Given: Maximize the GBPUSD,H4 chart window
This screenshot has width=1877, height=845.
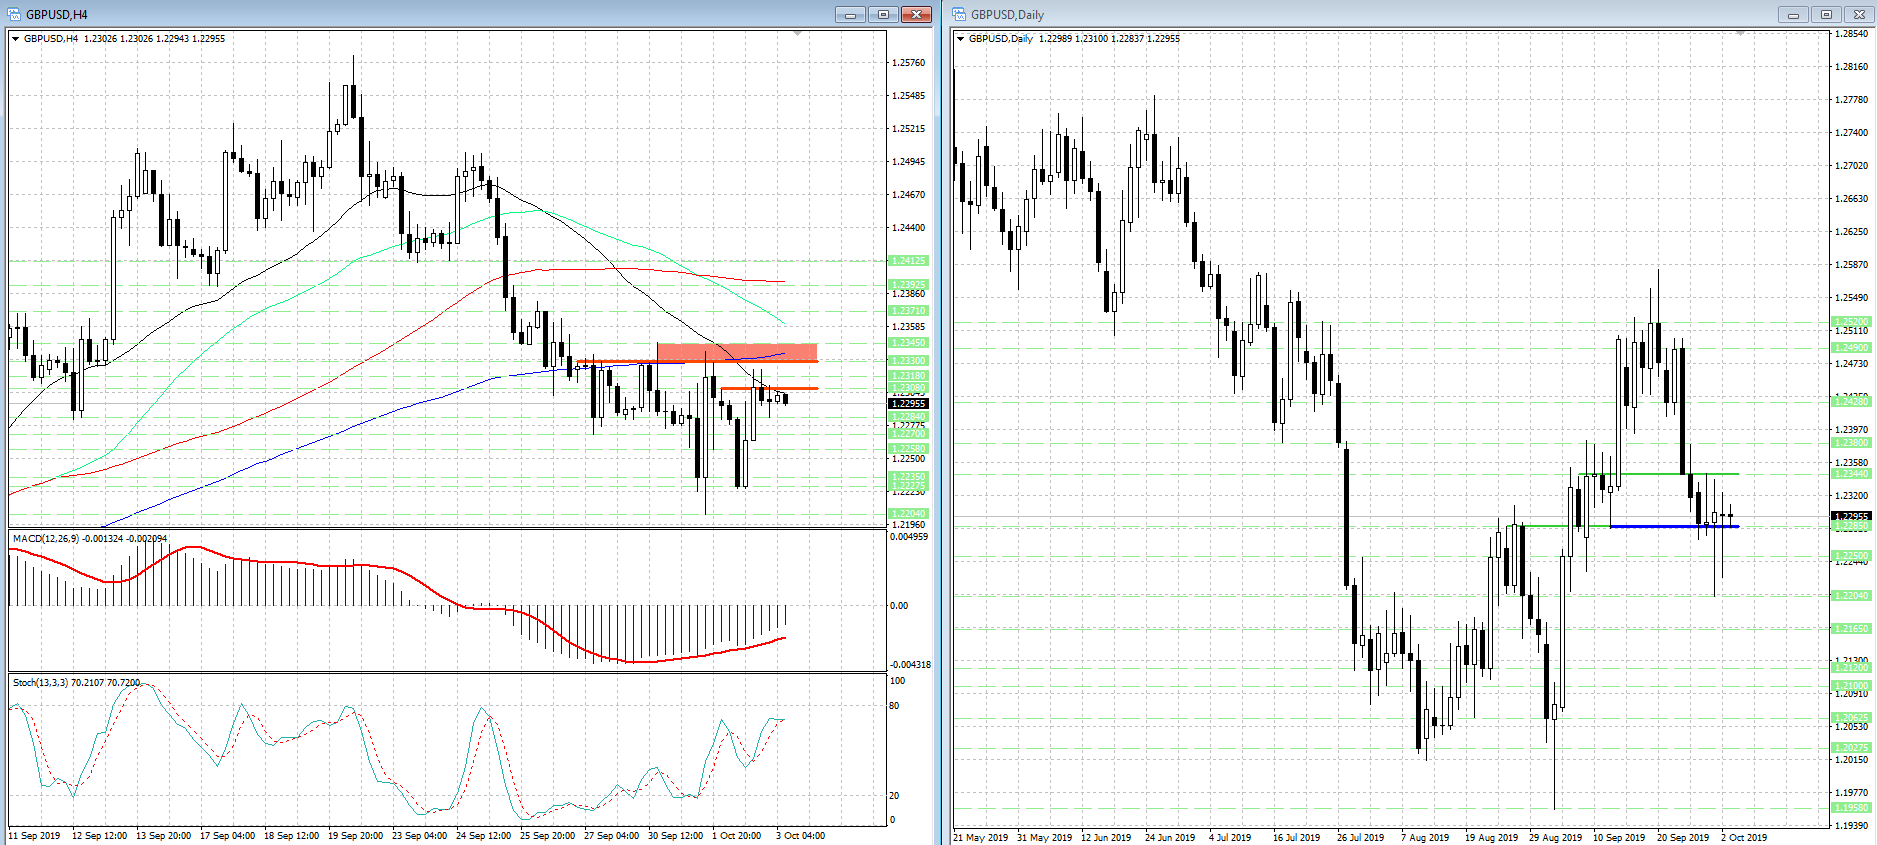Looking at the screenshot, I should pos(883,14).
